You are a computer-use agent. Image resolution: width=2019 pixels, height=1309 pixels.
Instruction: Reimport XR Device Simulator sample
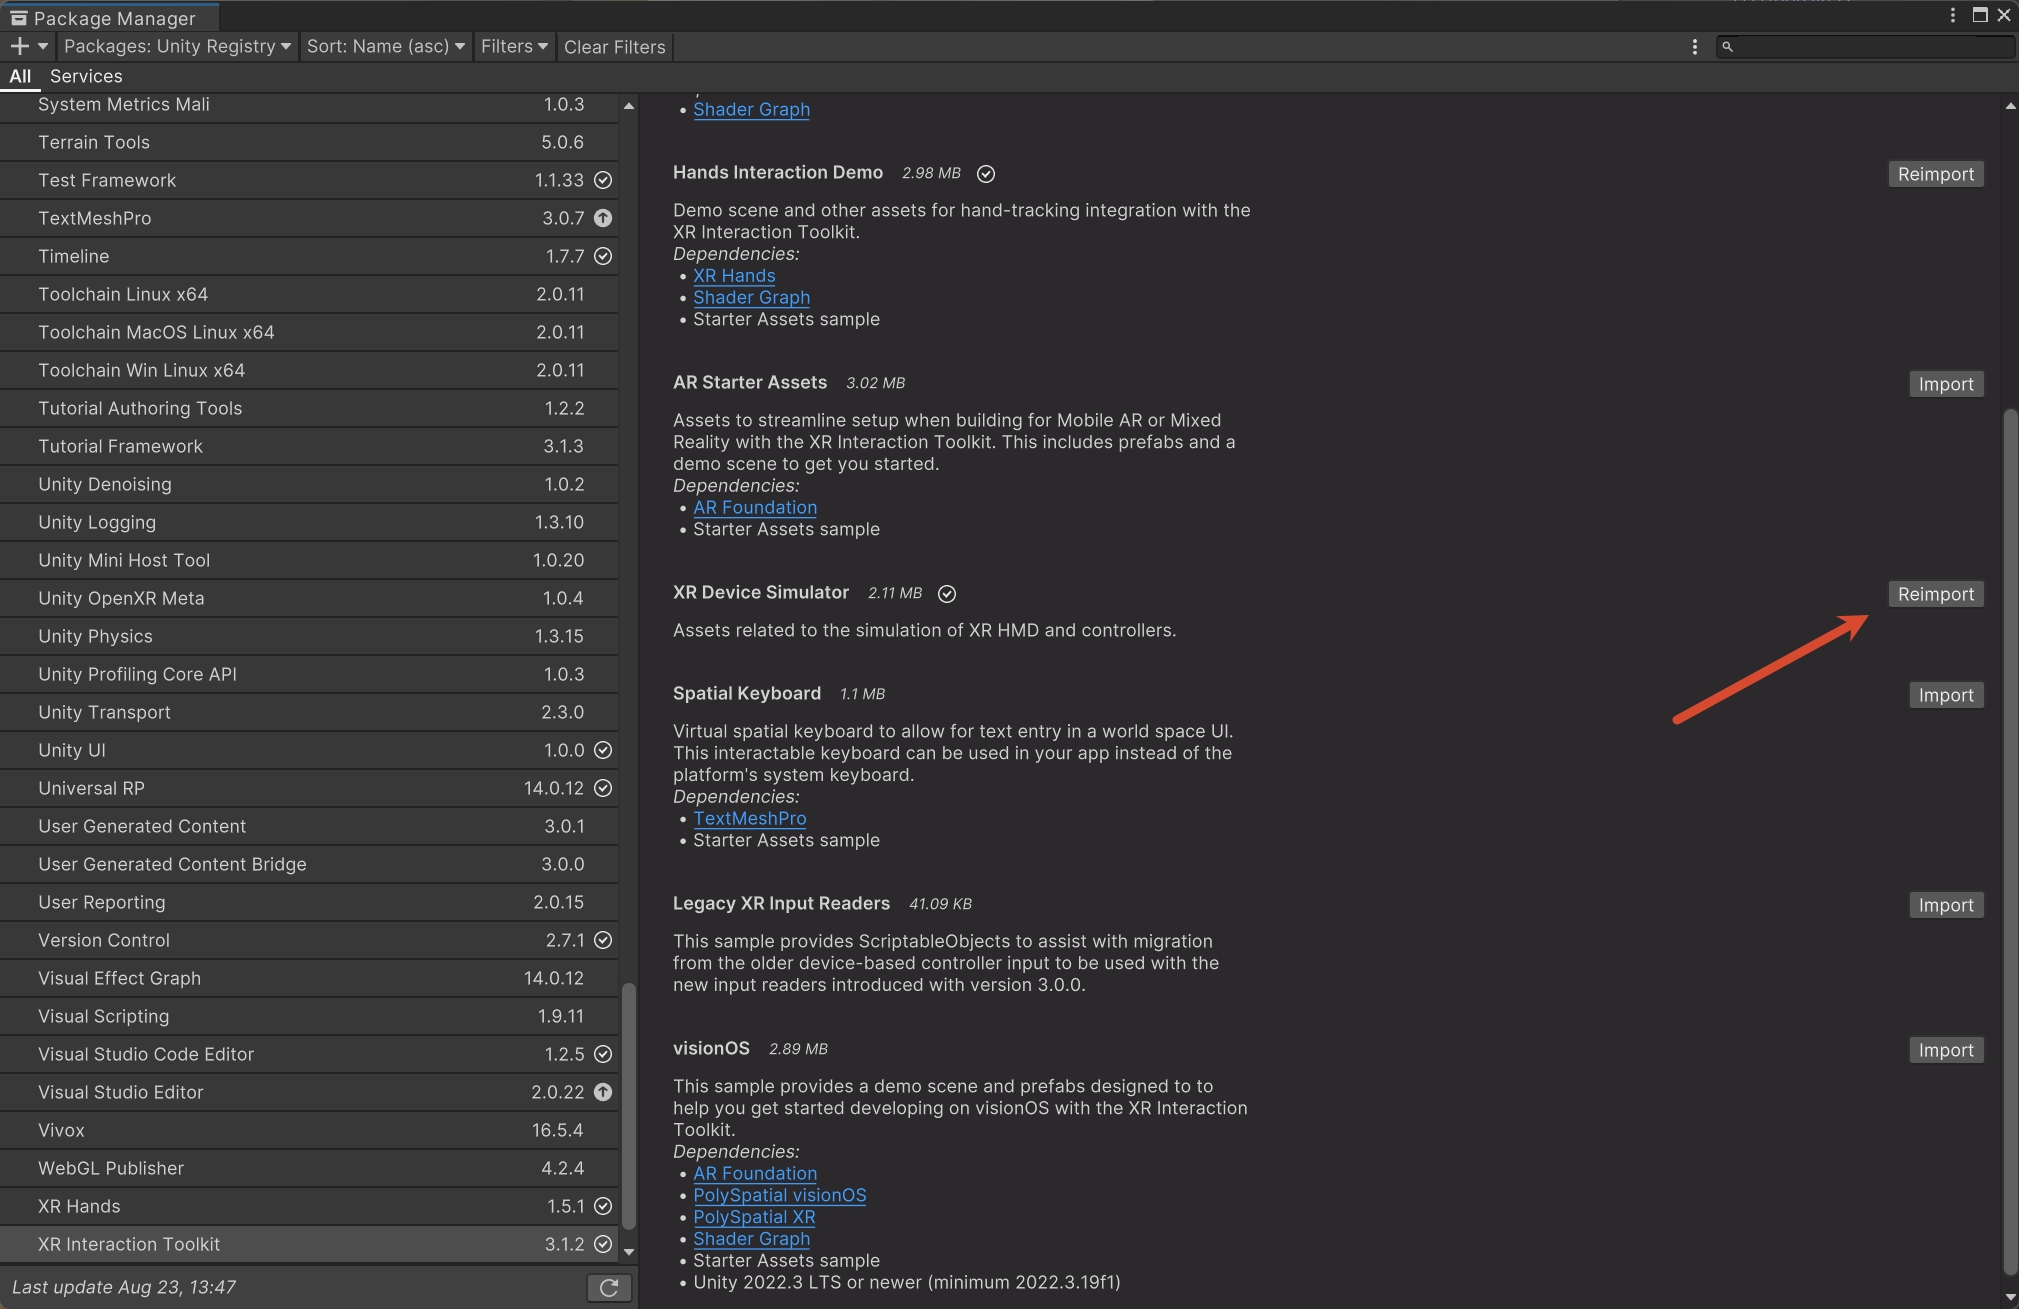(x=1935, y=594)
